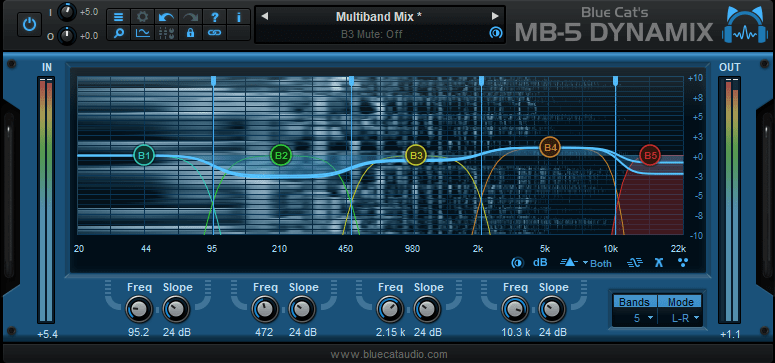Open the about info icon
This screenshot has width=775, height=363.
[x=239, y=17]
